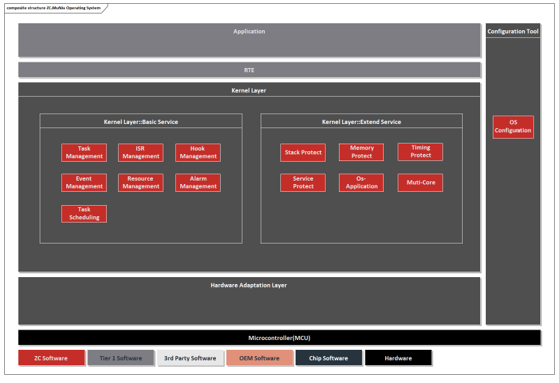Select the Hook Management box

pos(198,153)
